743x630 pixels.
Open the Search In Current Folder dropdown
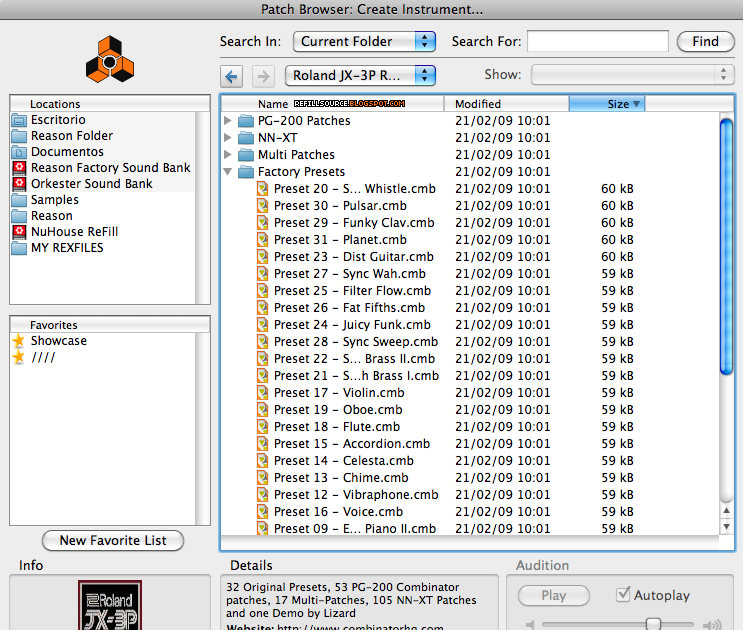pyautogui.click(x=364, y=42)
